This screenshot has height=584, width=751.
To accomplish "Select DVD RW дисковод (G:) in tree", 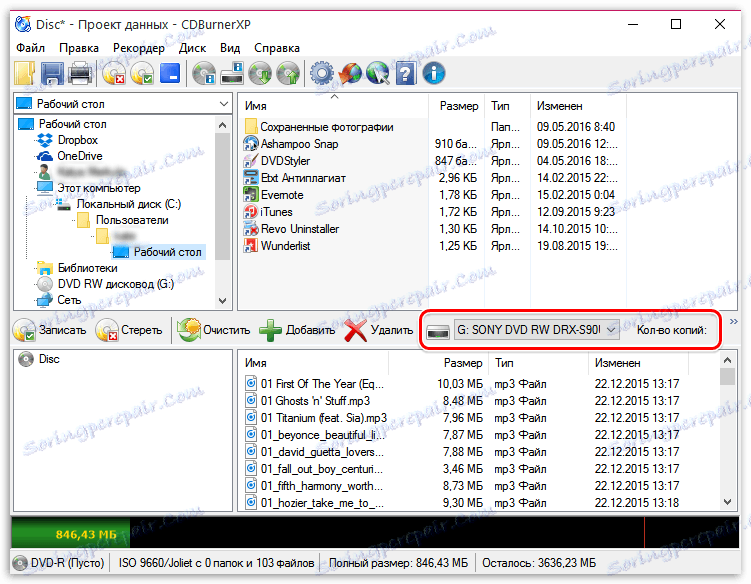I will [116, 284].
